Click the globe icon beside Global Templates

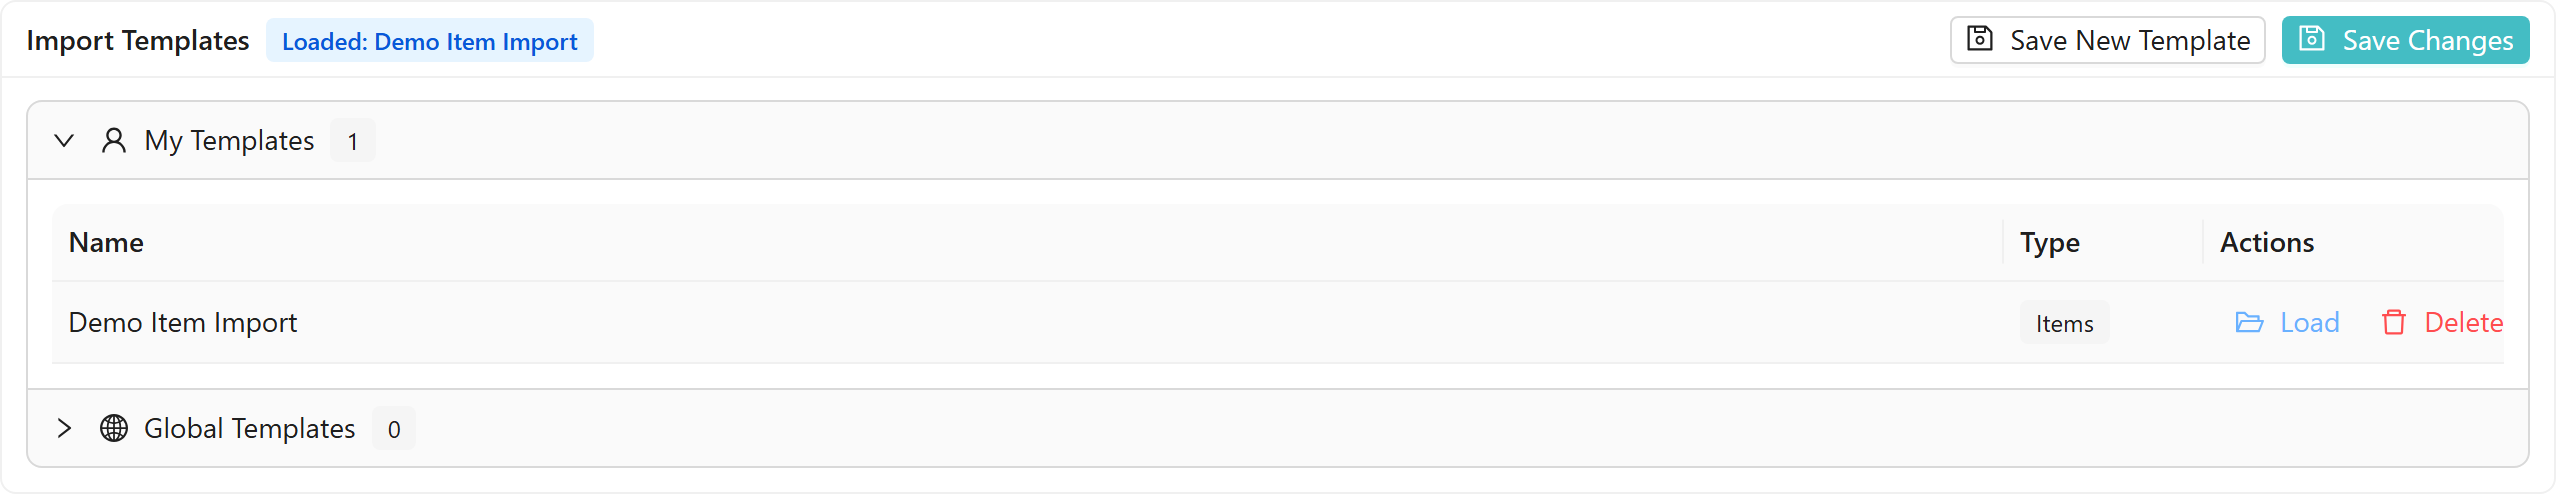click(114, 428)
